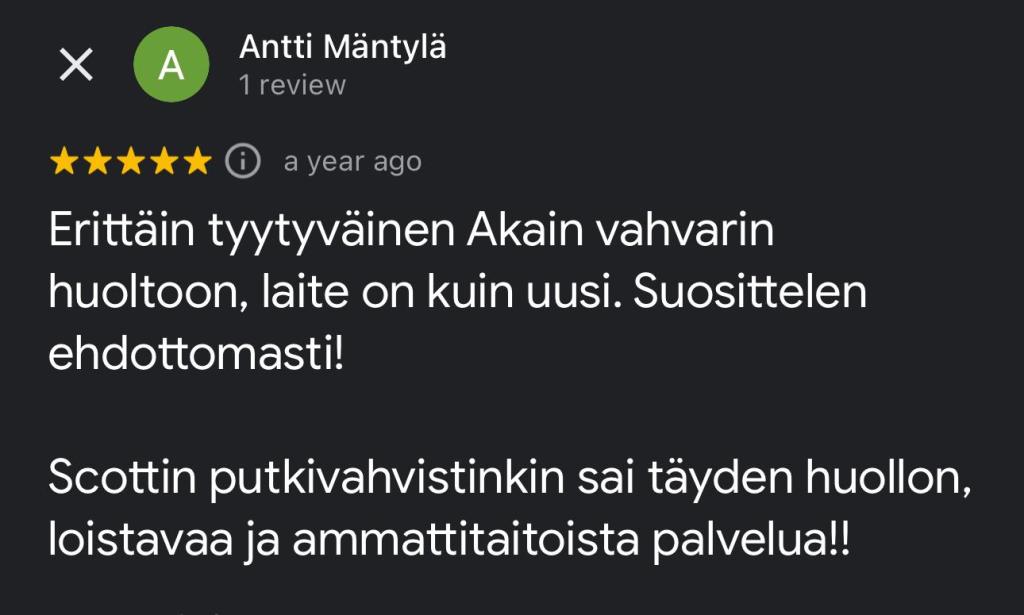Screen dimensions: 1024x615
Task: Click the "a year ago" timestamp
Action: (x=352, y=162)
